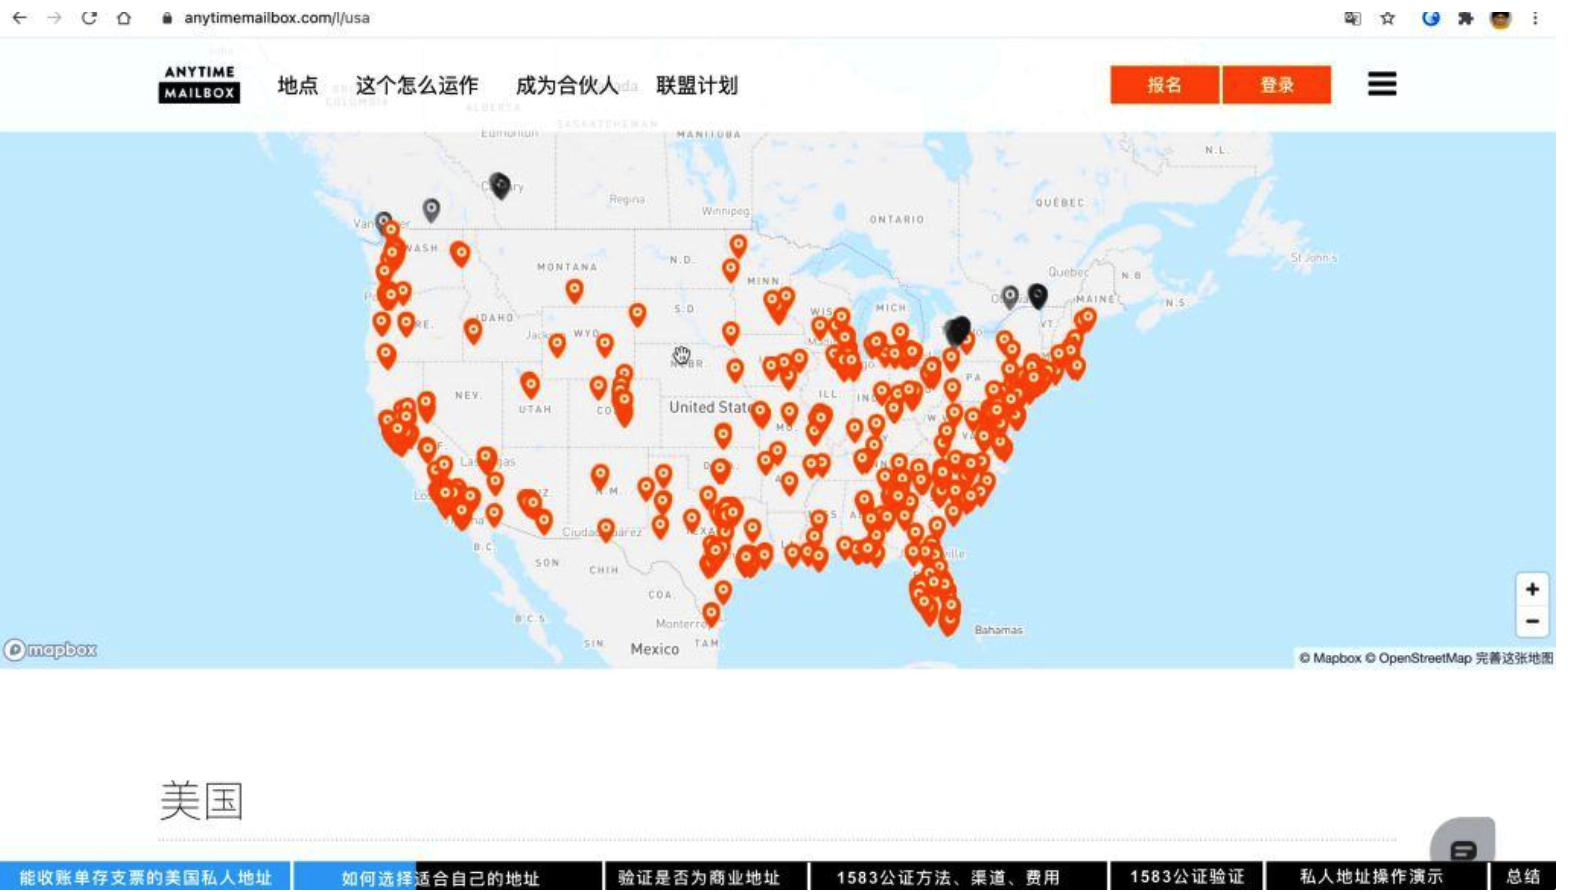Screen dimensions: 1570x892
Task: Open the translate page icon
Action: tap(1352, 18)
